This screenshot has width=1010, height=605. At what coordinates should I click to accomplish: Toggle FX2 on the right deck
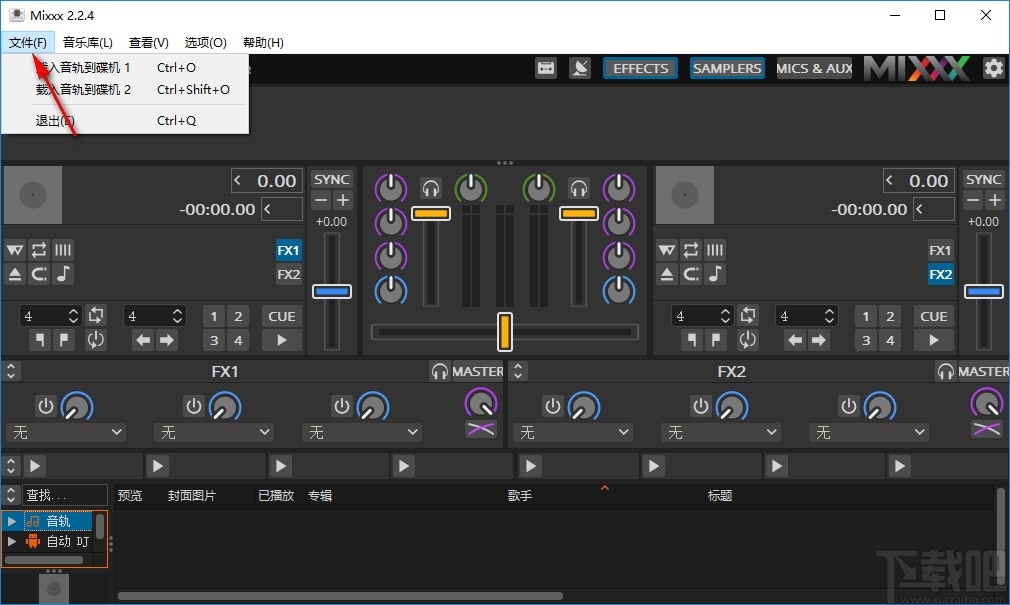940,274
